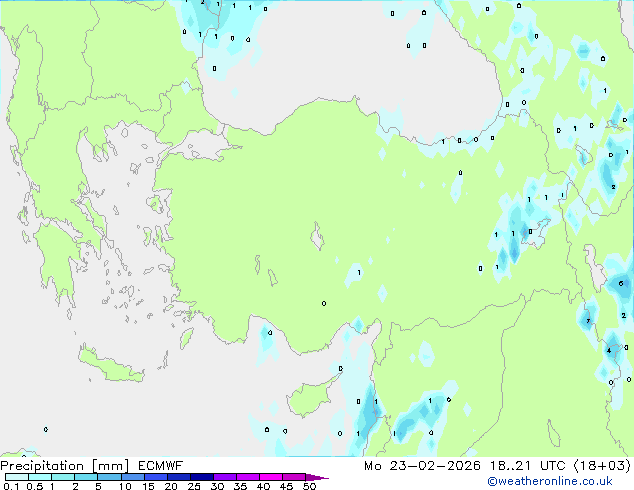Image resolution: width=634 pixels, height=490 pixels.
Task: Pick the 2–5 mm legend color box
Action: point(86,477)
